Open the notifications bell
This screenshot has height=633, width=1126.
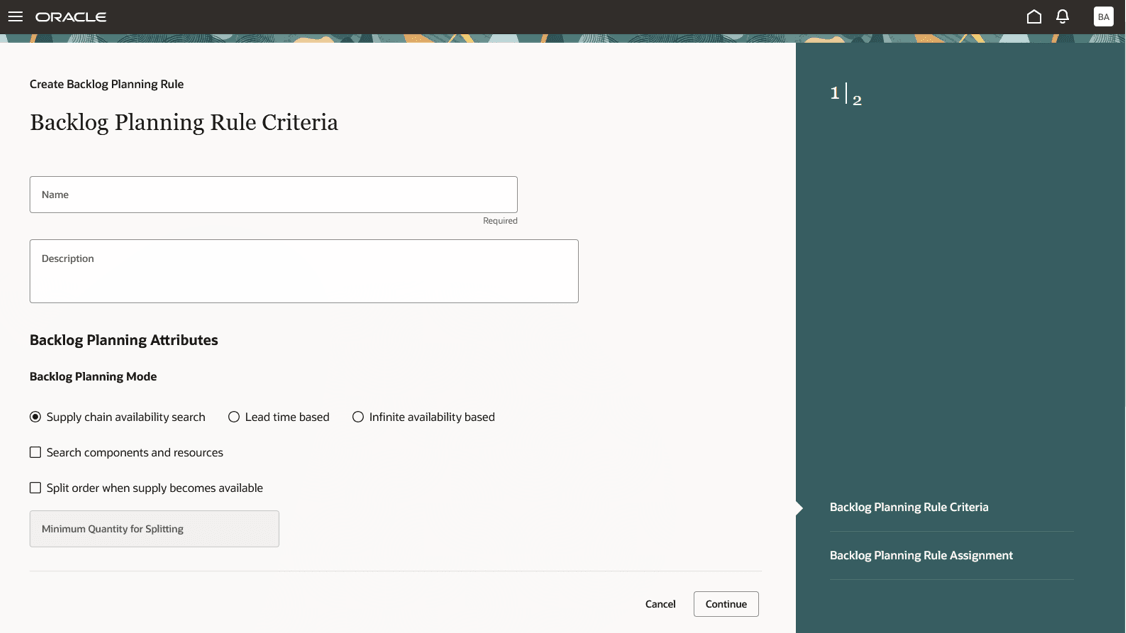point(1062,16)
